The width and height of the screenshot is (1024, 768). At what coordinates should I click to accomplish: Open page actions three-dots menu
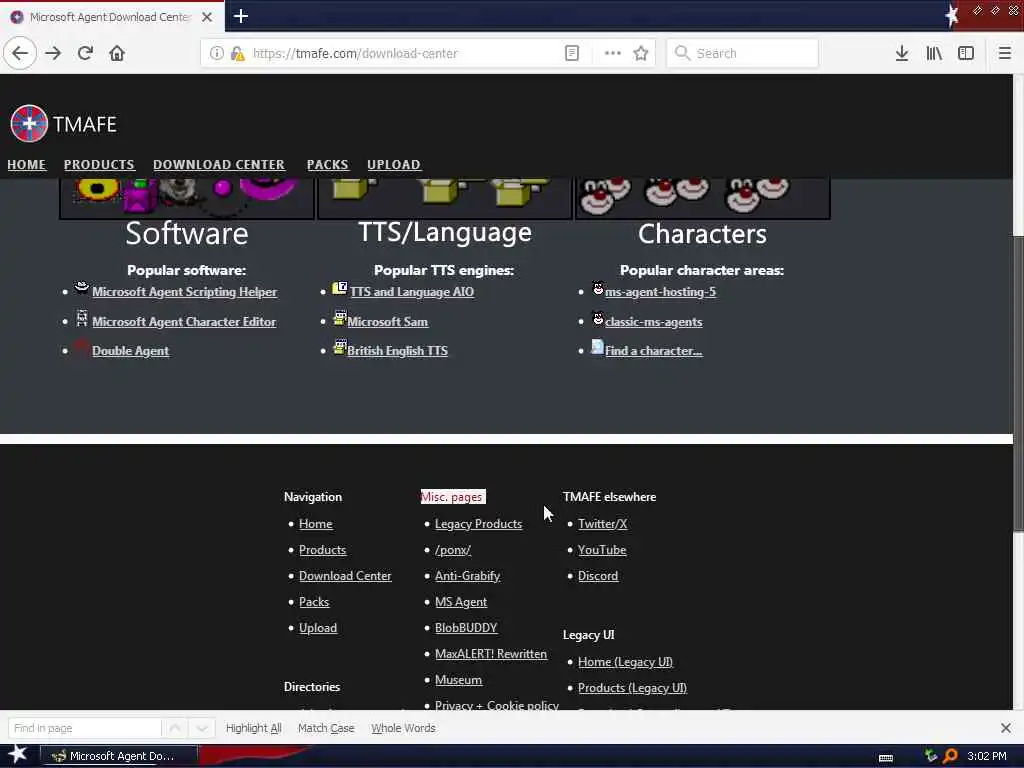tap(613, 53)
